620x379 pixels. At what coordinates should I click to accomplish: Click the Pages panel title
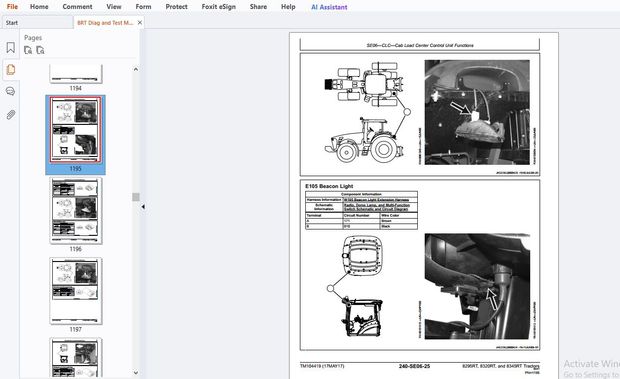point(33,38)
